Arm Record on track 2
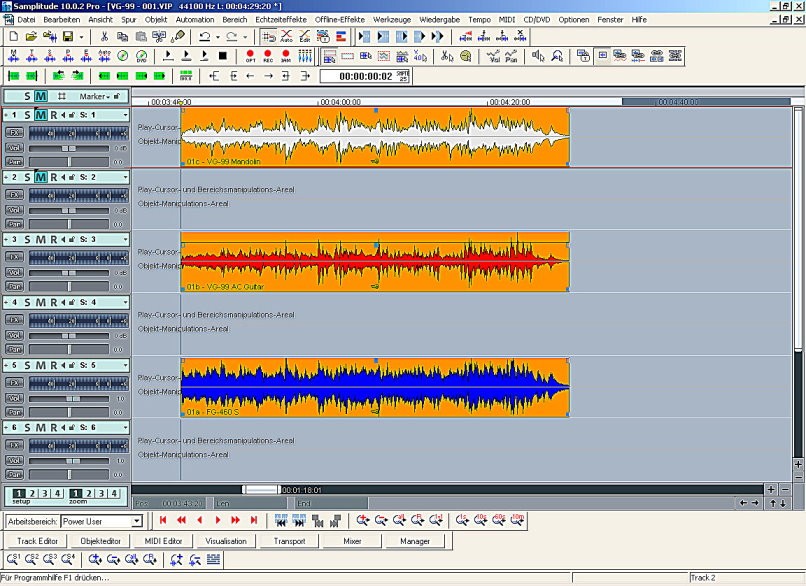The height and width of the screenshot is (586, 806). point(53,177)
